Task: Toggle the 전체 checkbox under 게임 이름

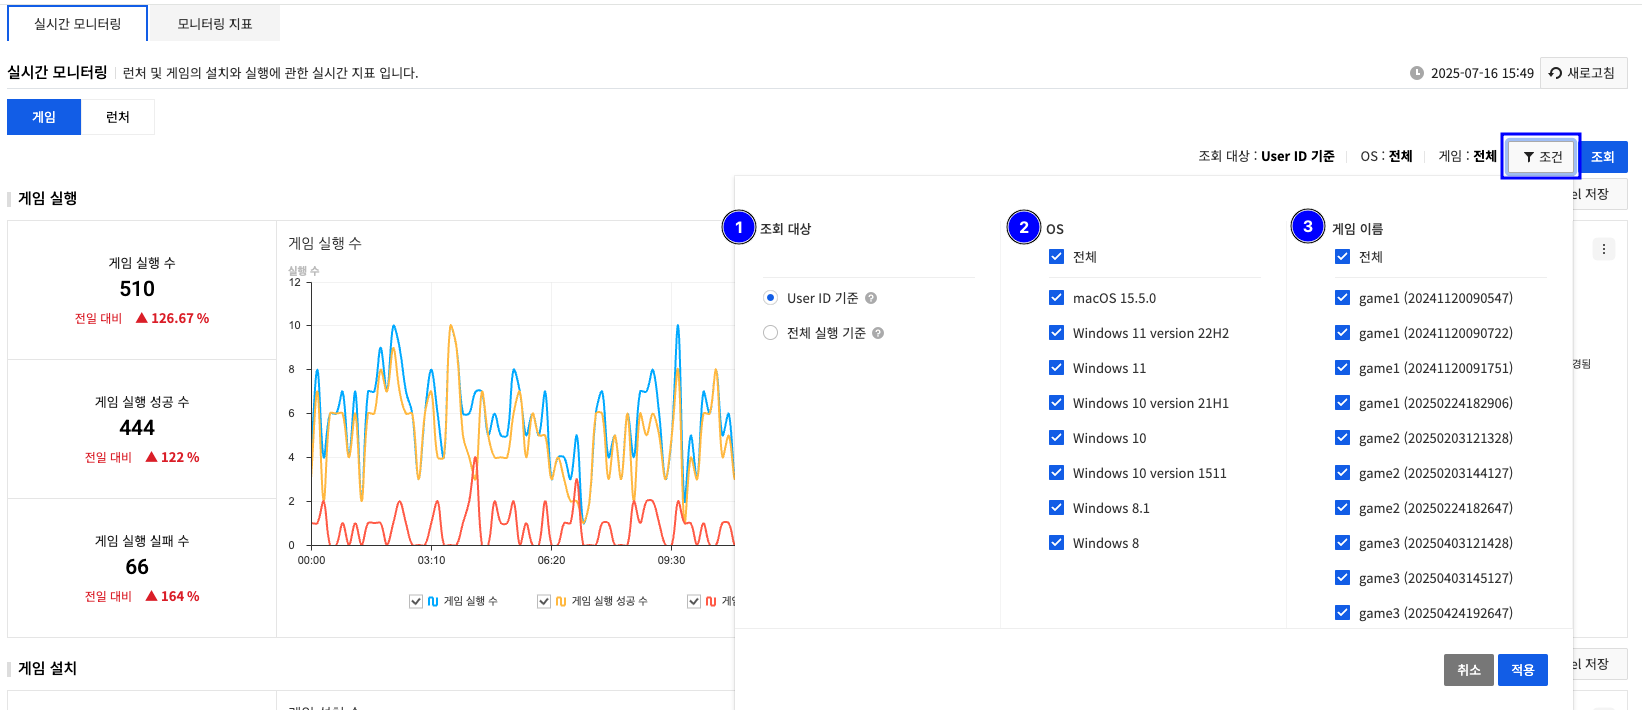Action: 1342,257
